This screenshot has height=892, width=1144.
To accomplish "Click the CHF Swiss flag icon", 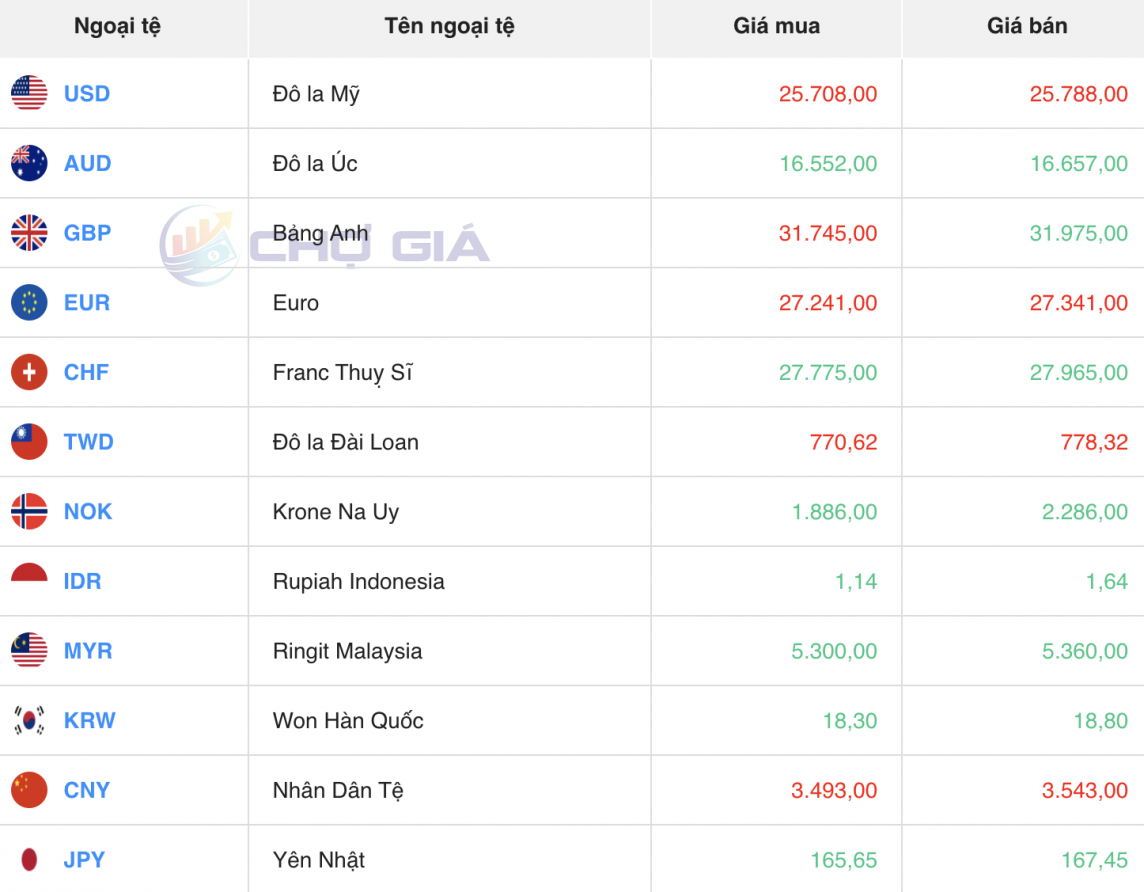I will click(29, 372).
